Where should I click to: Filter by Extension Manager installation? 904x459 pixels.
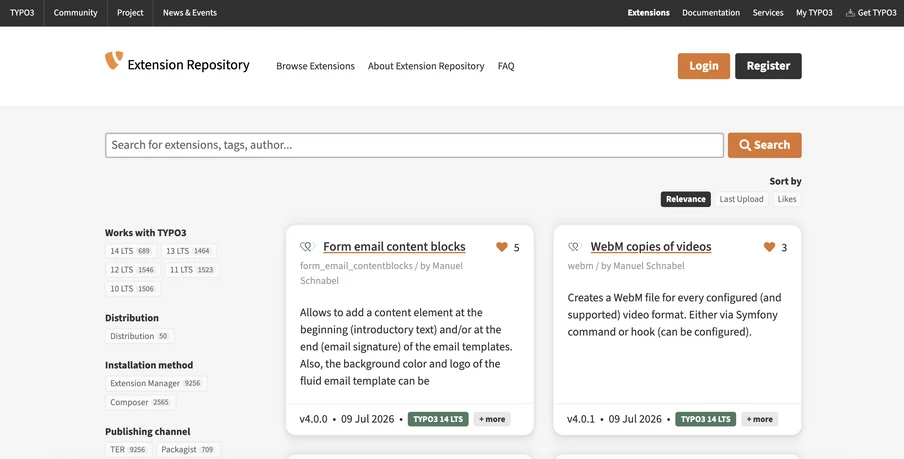click(x=156, y=383)
